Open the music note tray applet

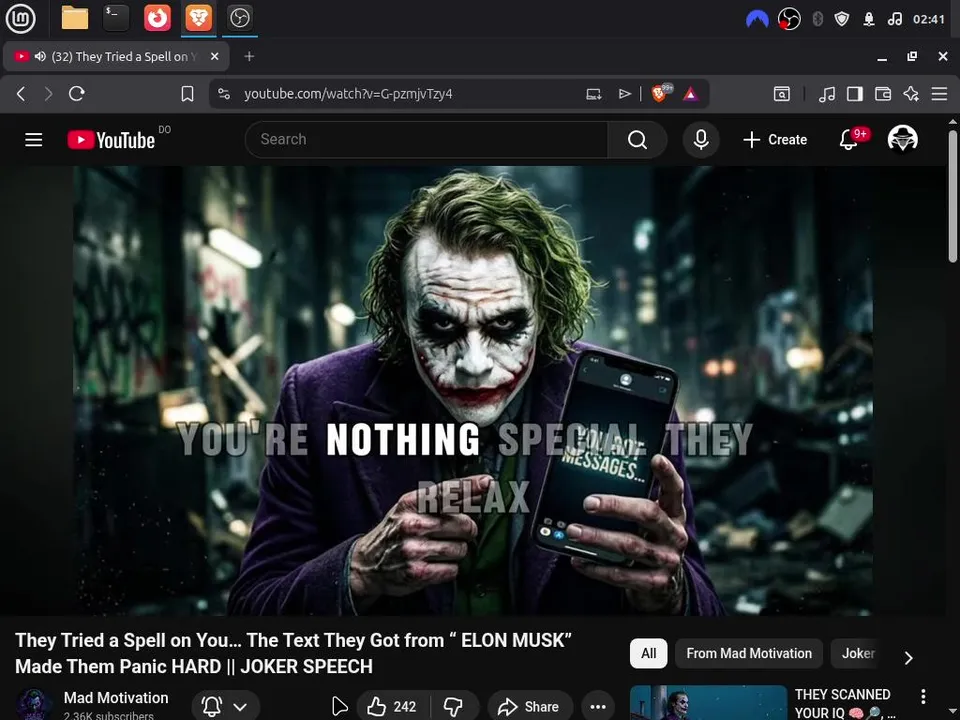tap(894, 19)
